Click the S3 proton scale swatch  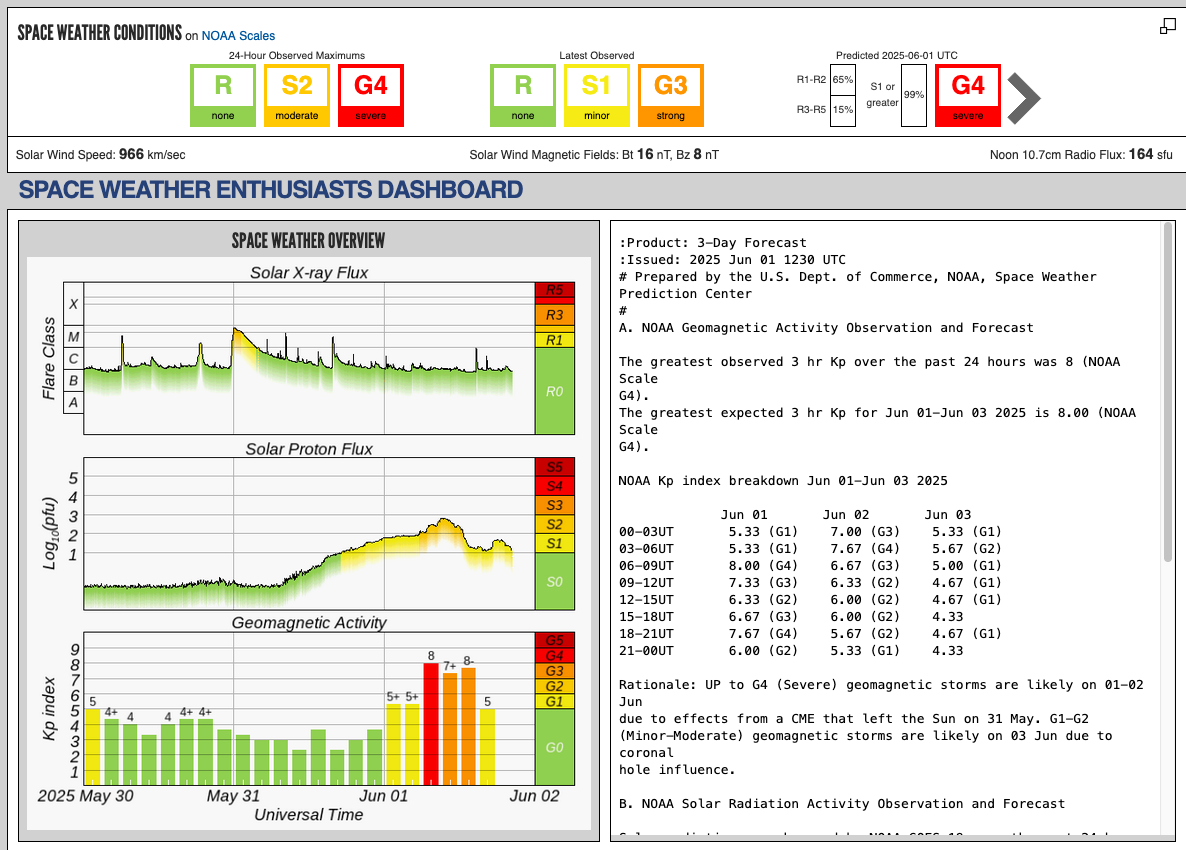click(x=554, y=505)
